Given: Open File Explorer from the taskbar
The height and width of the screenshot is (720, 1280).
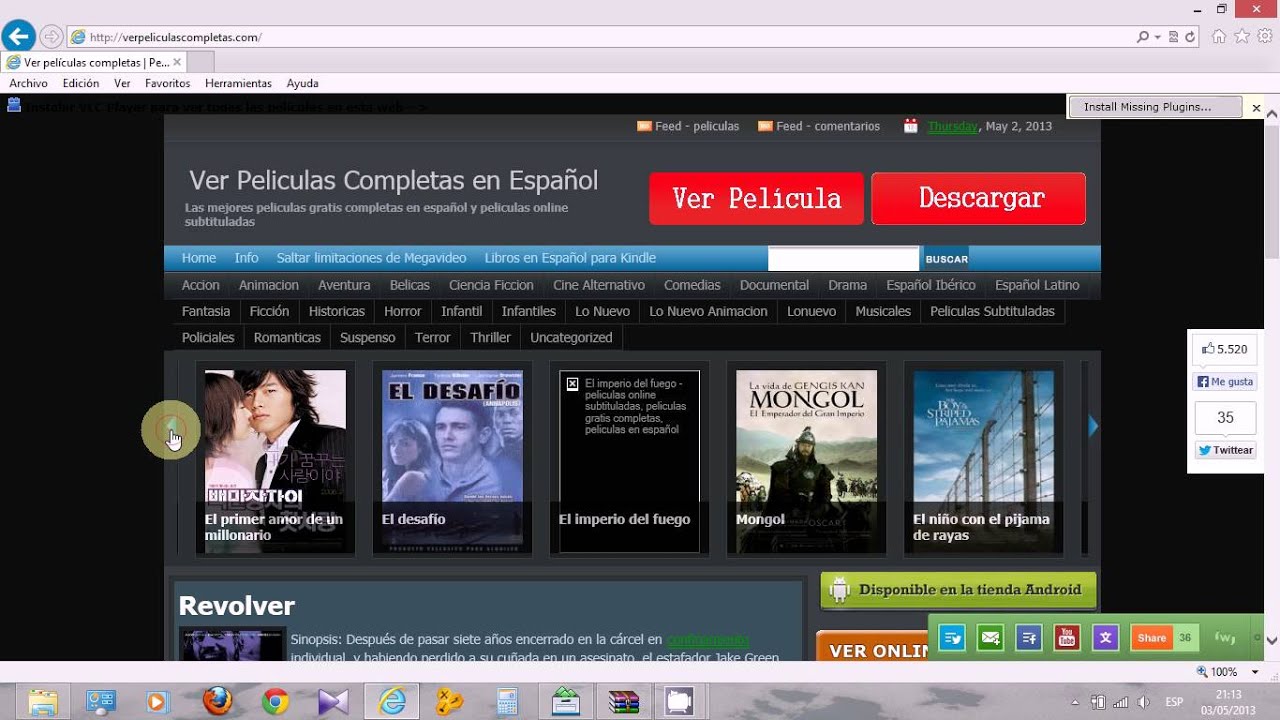Looking at the screenshot, I should [43, 702].
